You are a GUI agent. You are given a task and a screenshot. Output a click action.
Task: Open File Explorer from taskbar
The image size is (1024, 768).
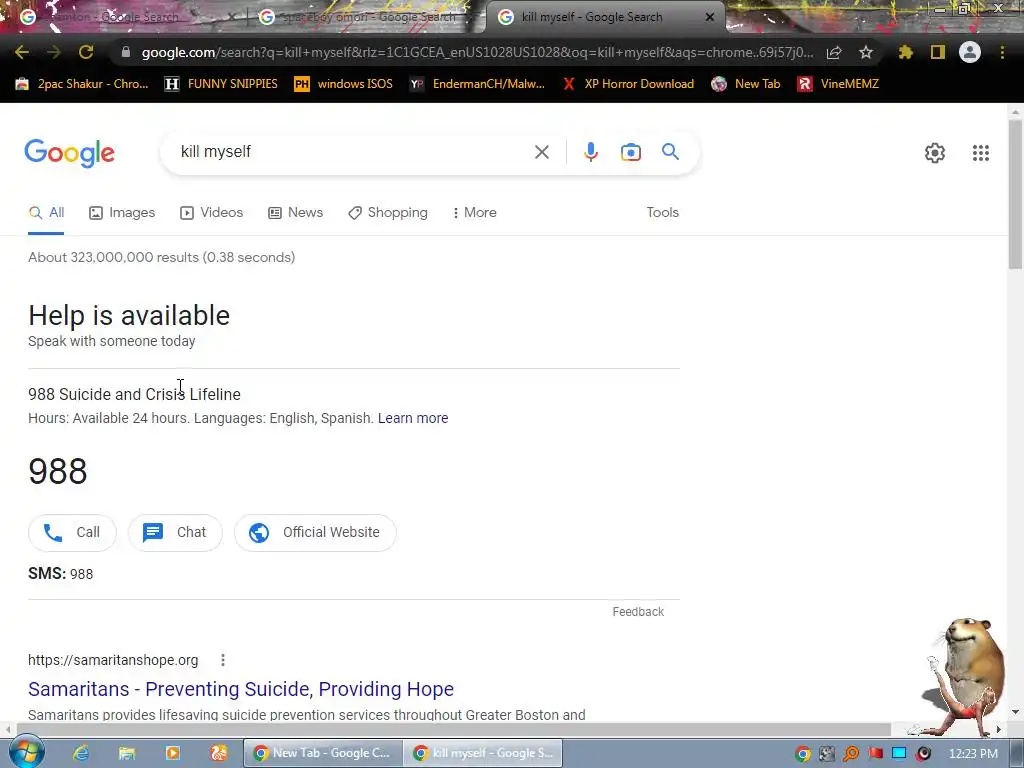[127, 754]
